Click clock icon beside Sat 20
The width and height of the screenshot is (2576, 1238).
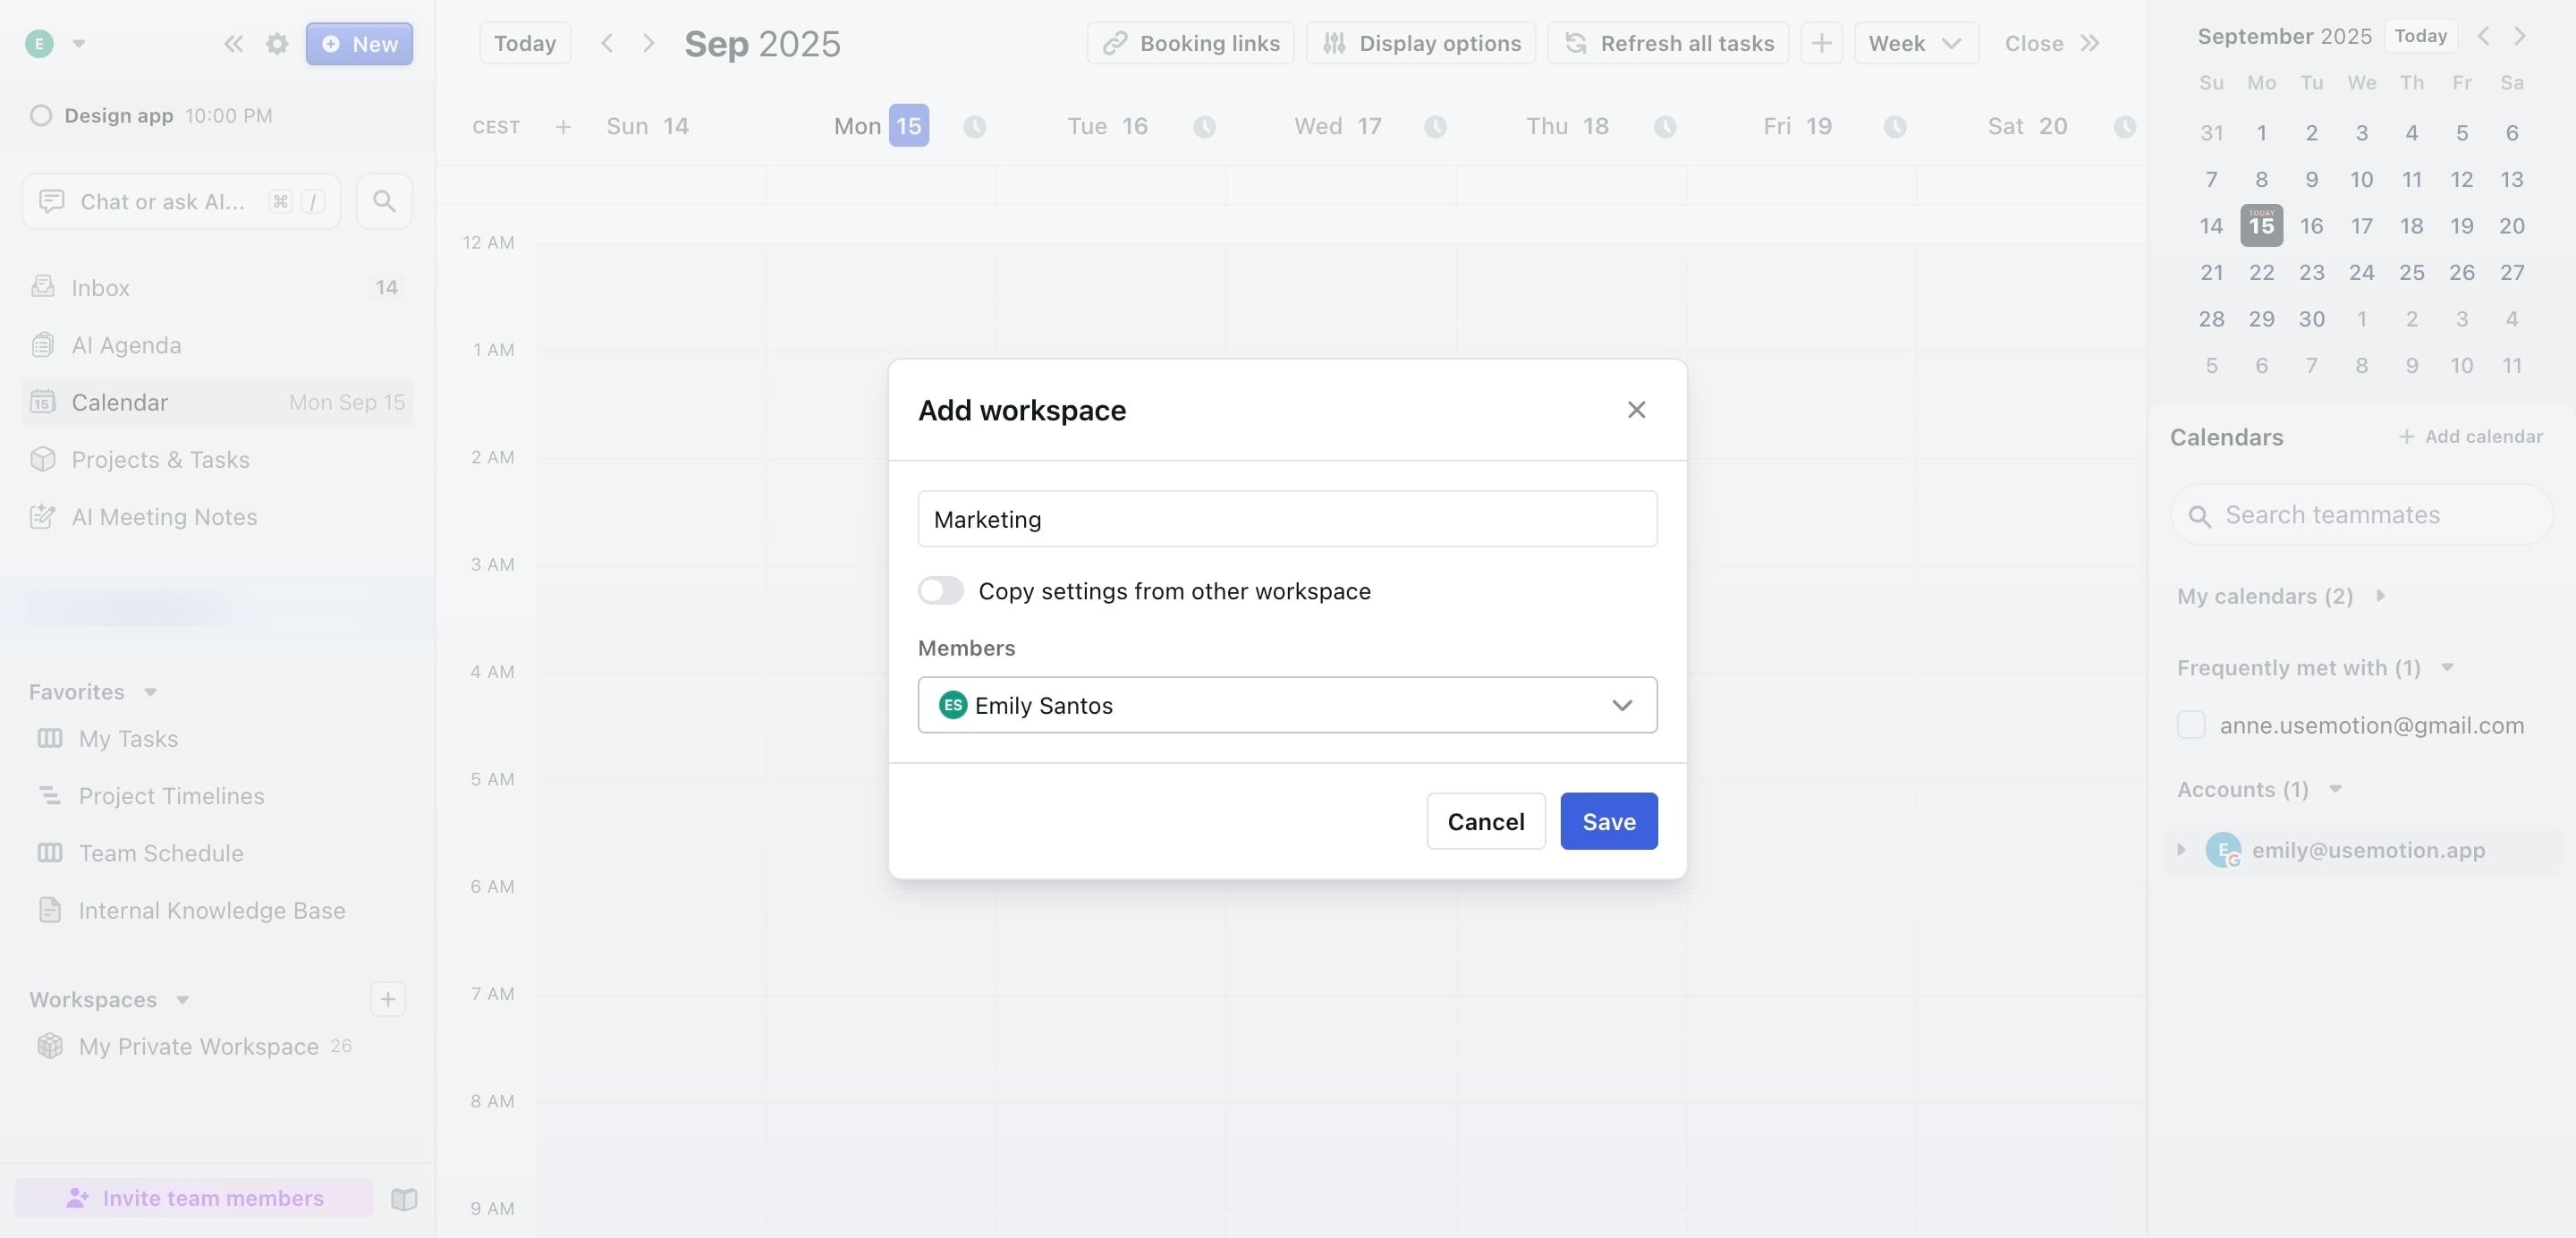(2125, 127)
